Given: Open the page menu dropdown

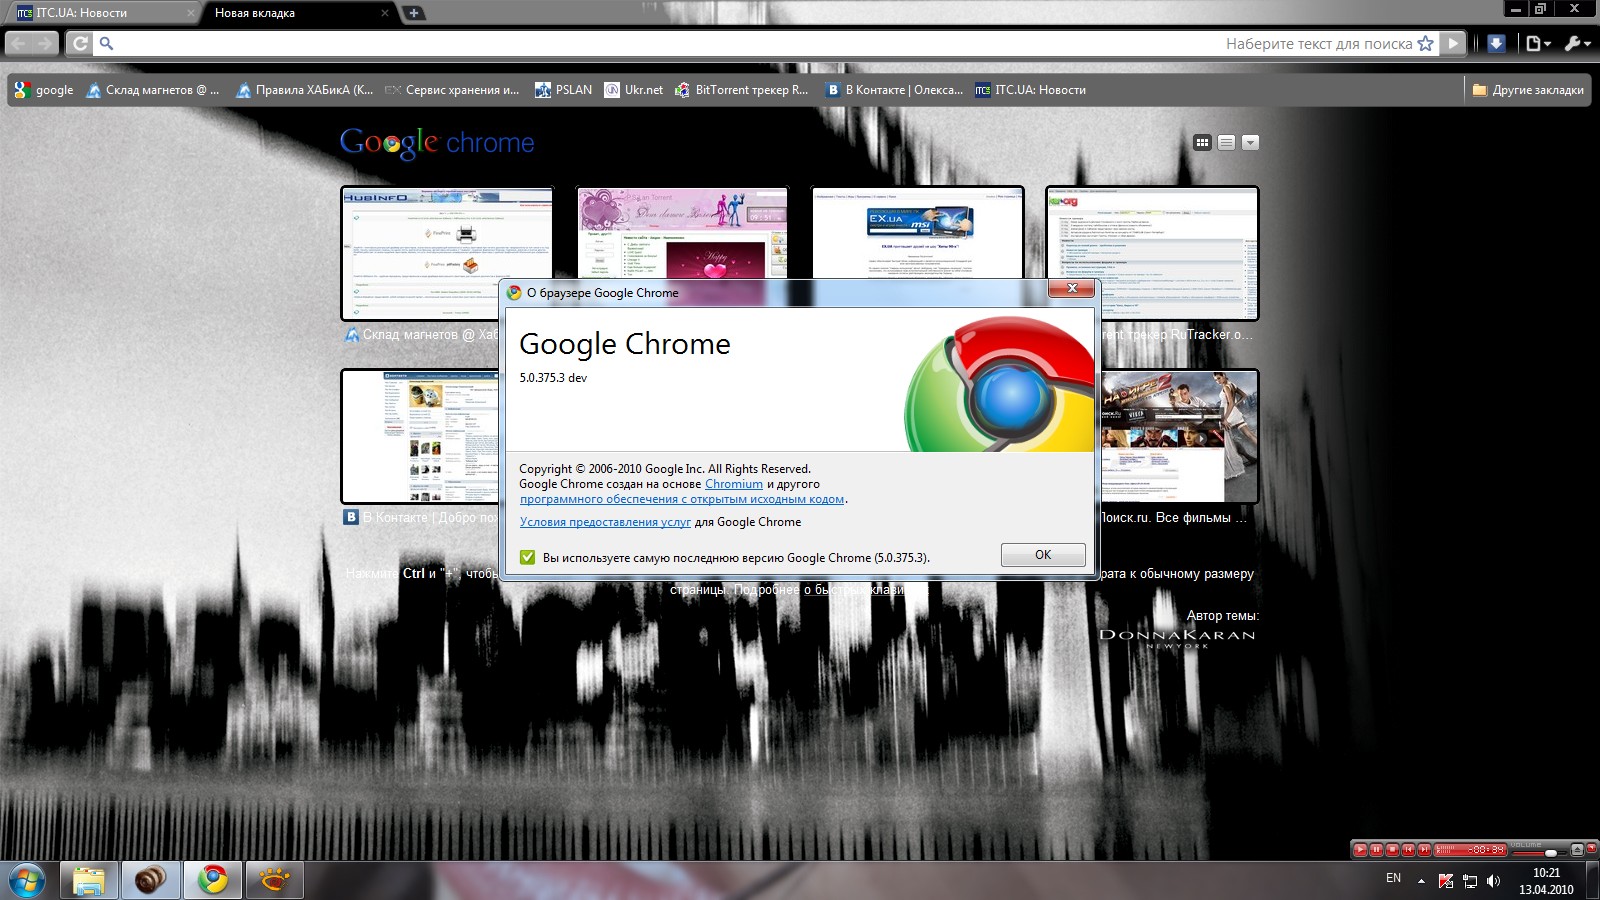Looking at the screenshot, I should pyautogui.click(x=1538, y=43).
